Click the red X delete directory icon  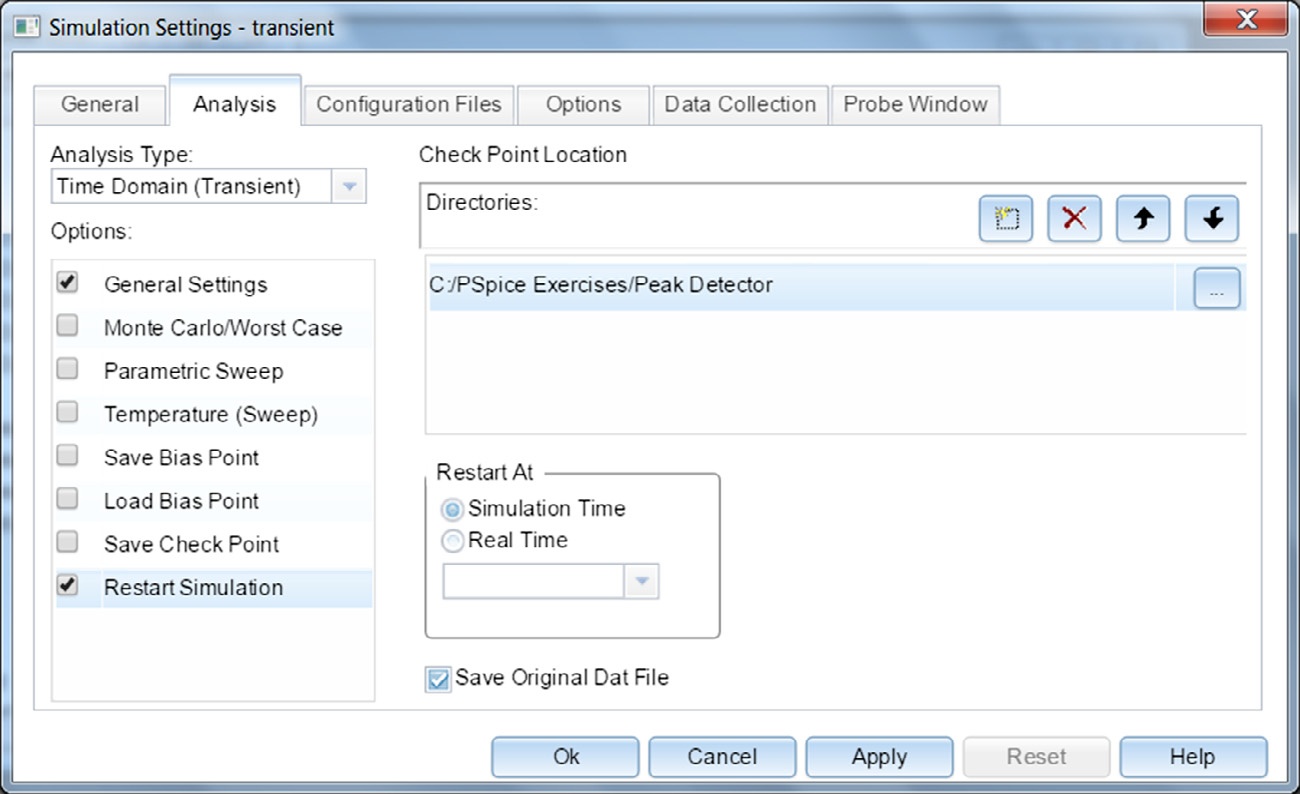pos(1074,219)
